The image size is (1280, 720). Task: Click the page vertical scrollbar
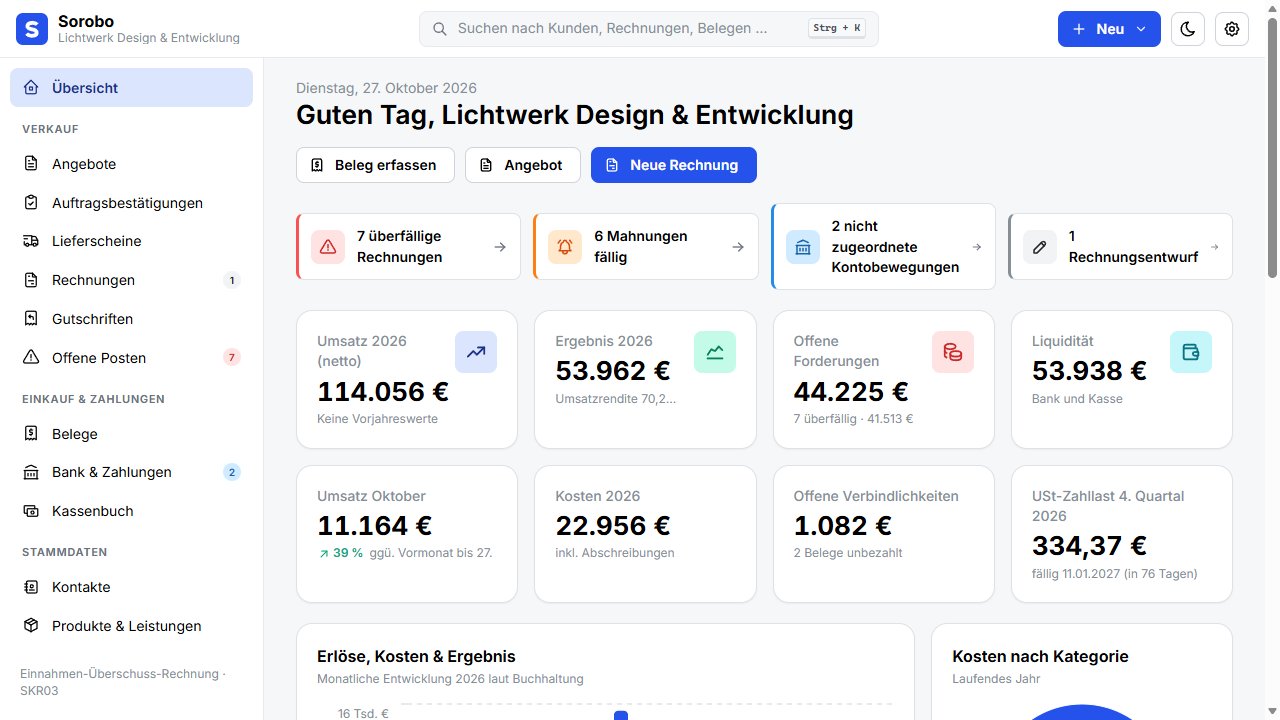(x=1272, y=146)
